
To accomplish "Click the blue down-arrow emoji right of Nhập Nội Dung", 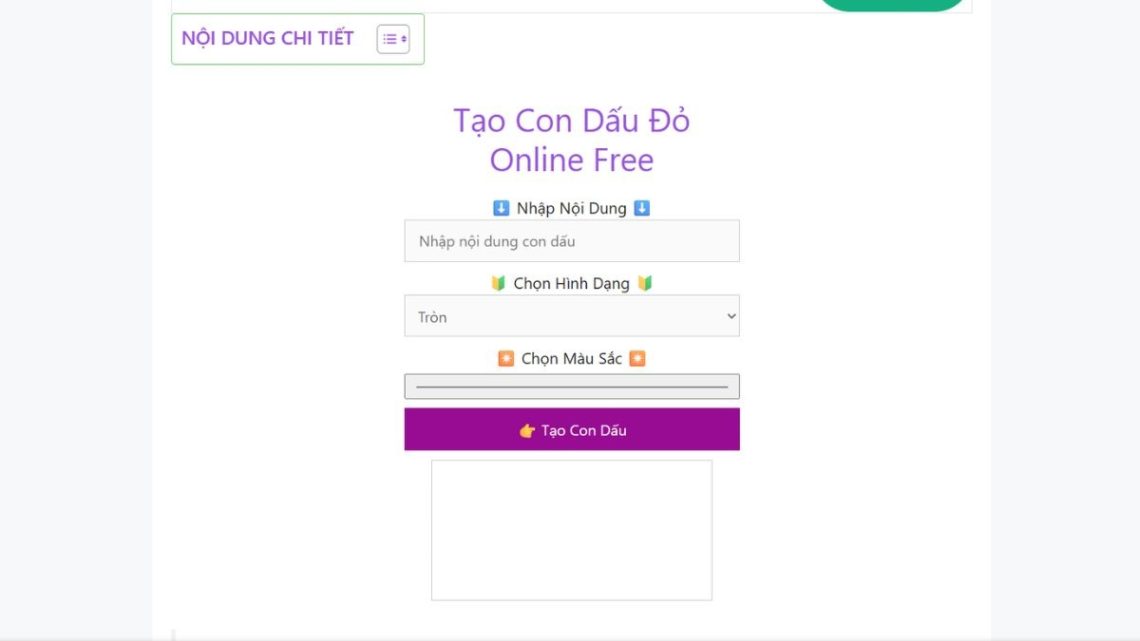I will 641,209.
